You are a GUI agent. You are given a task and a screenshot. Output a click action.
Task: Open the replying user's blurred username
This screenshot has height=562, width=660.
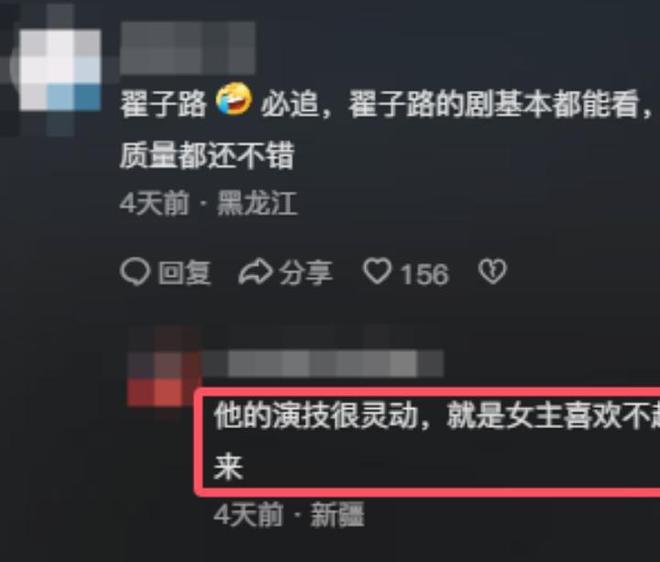point(323,363)
